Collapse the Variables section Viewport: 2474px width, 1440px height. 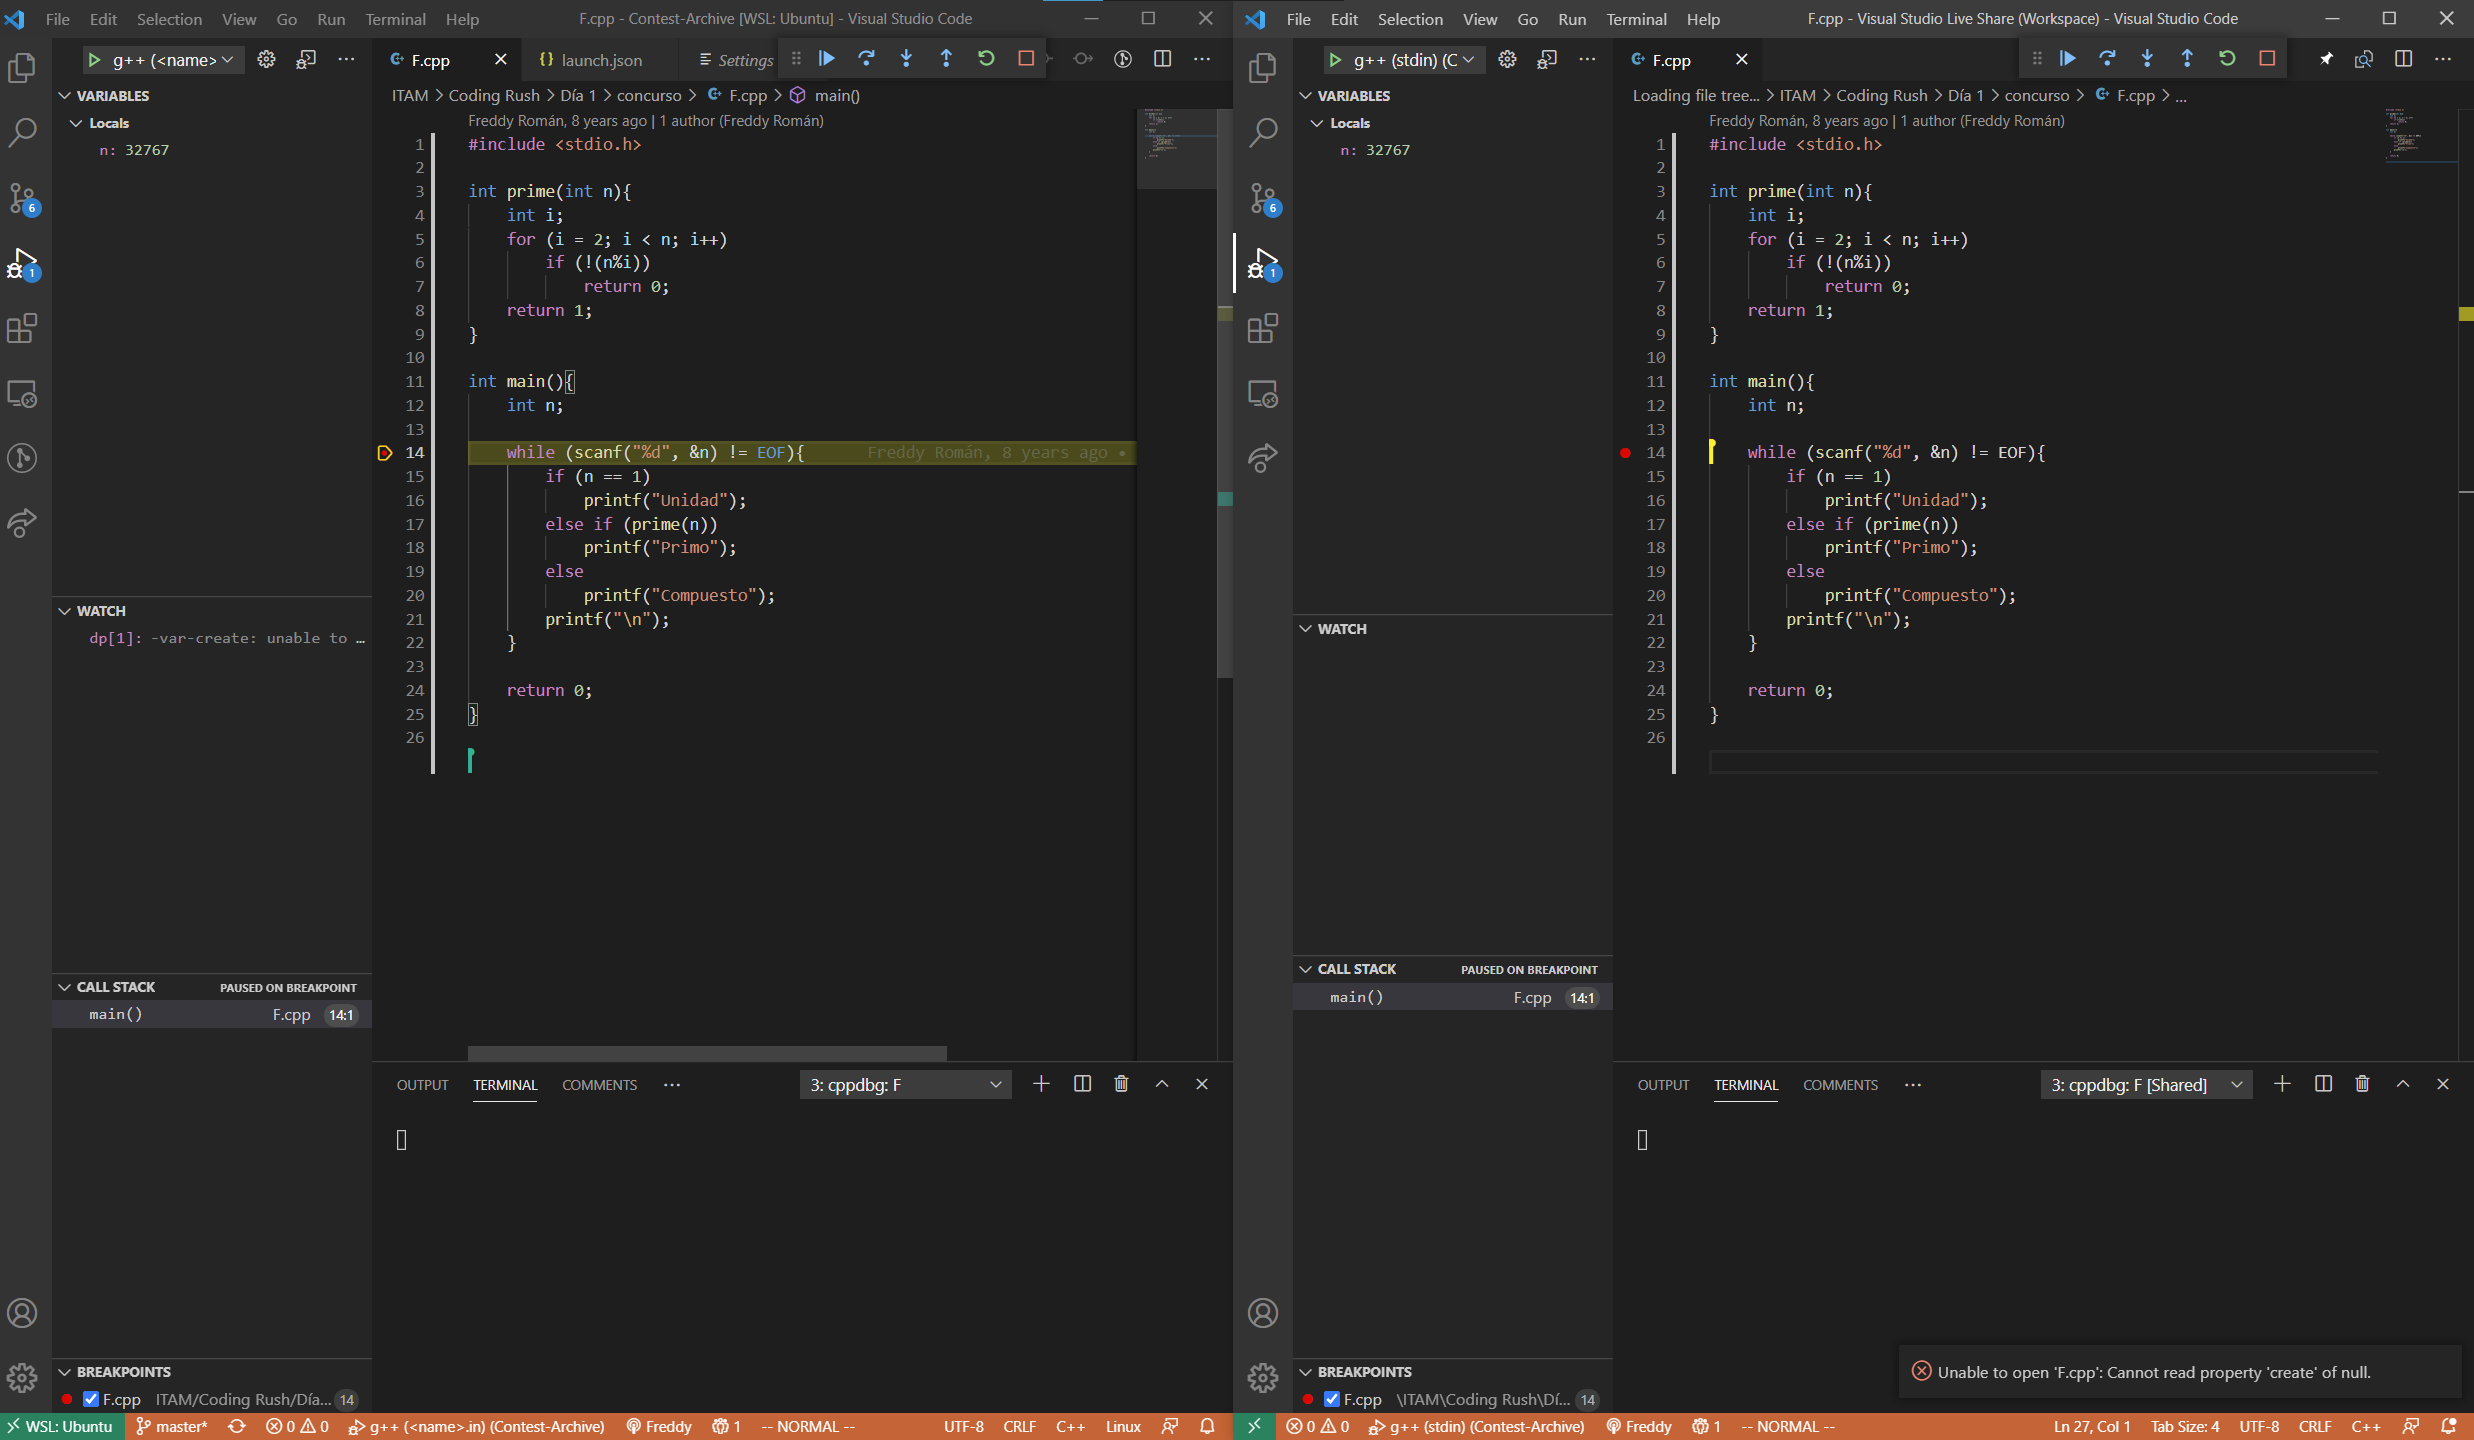[x=64, y=95]
